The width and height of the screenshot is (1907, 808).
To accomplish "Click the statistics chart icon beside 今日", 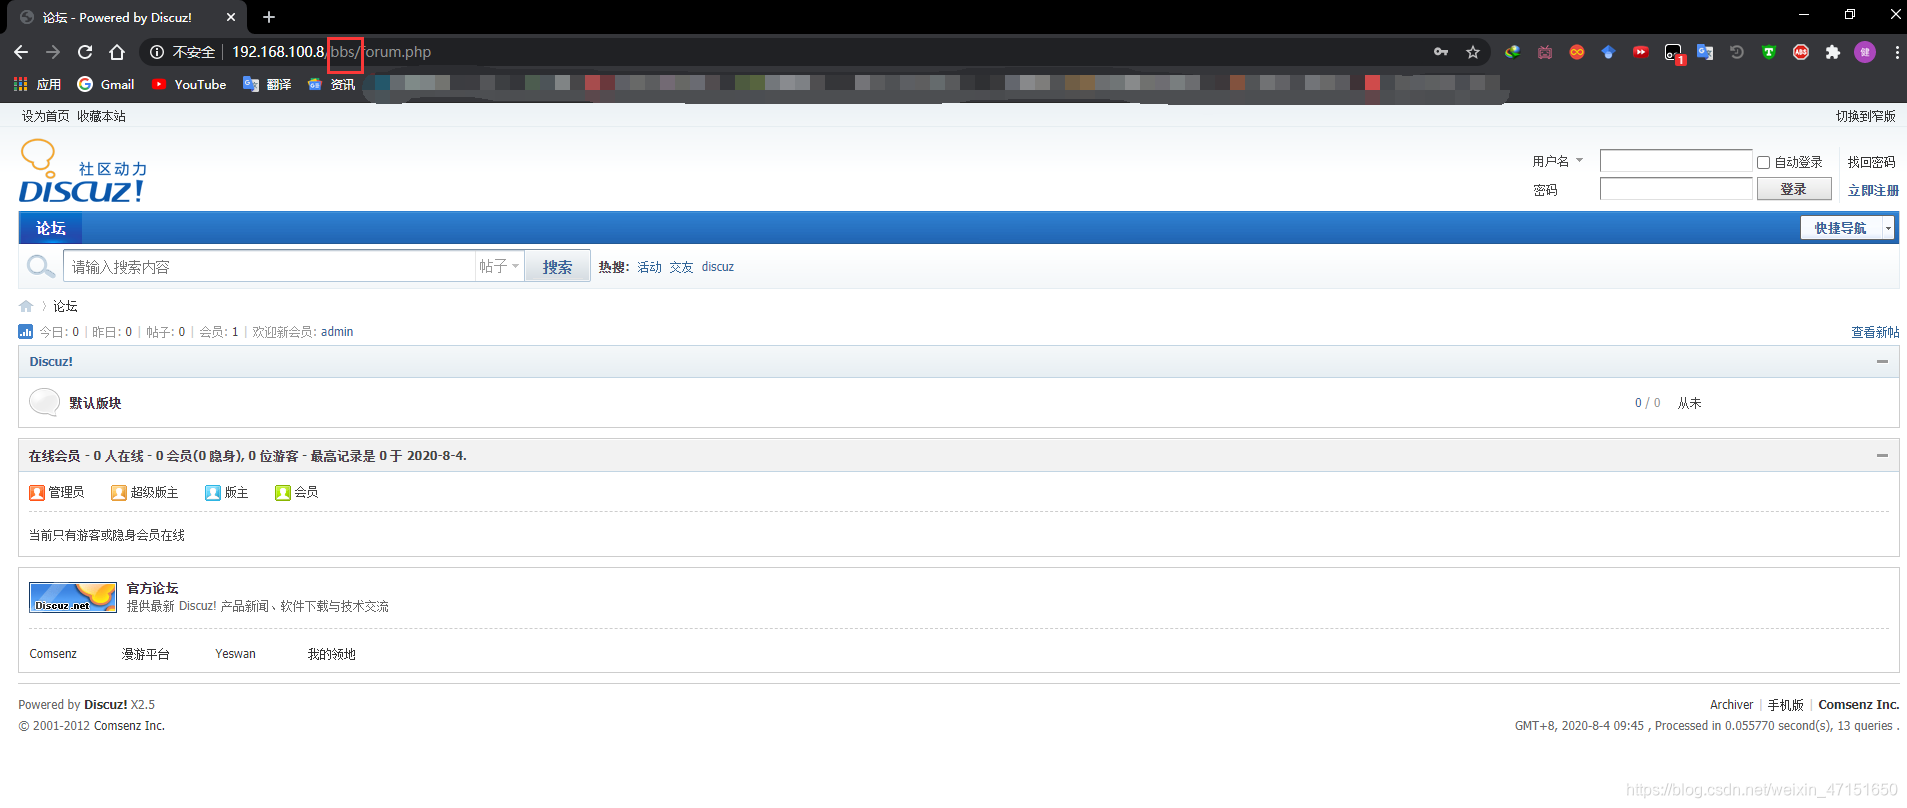I will (x=25, y=332).
